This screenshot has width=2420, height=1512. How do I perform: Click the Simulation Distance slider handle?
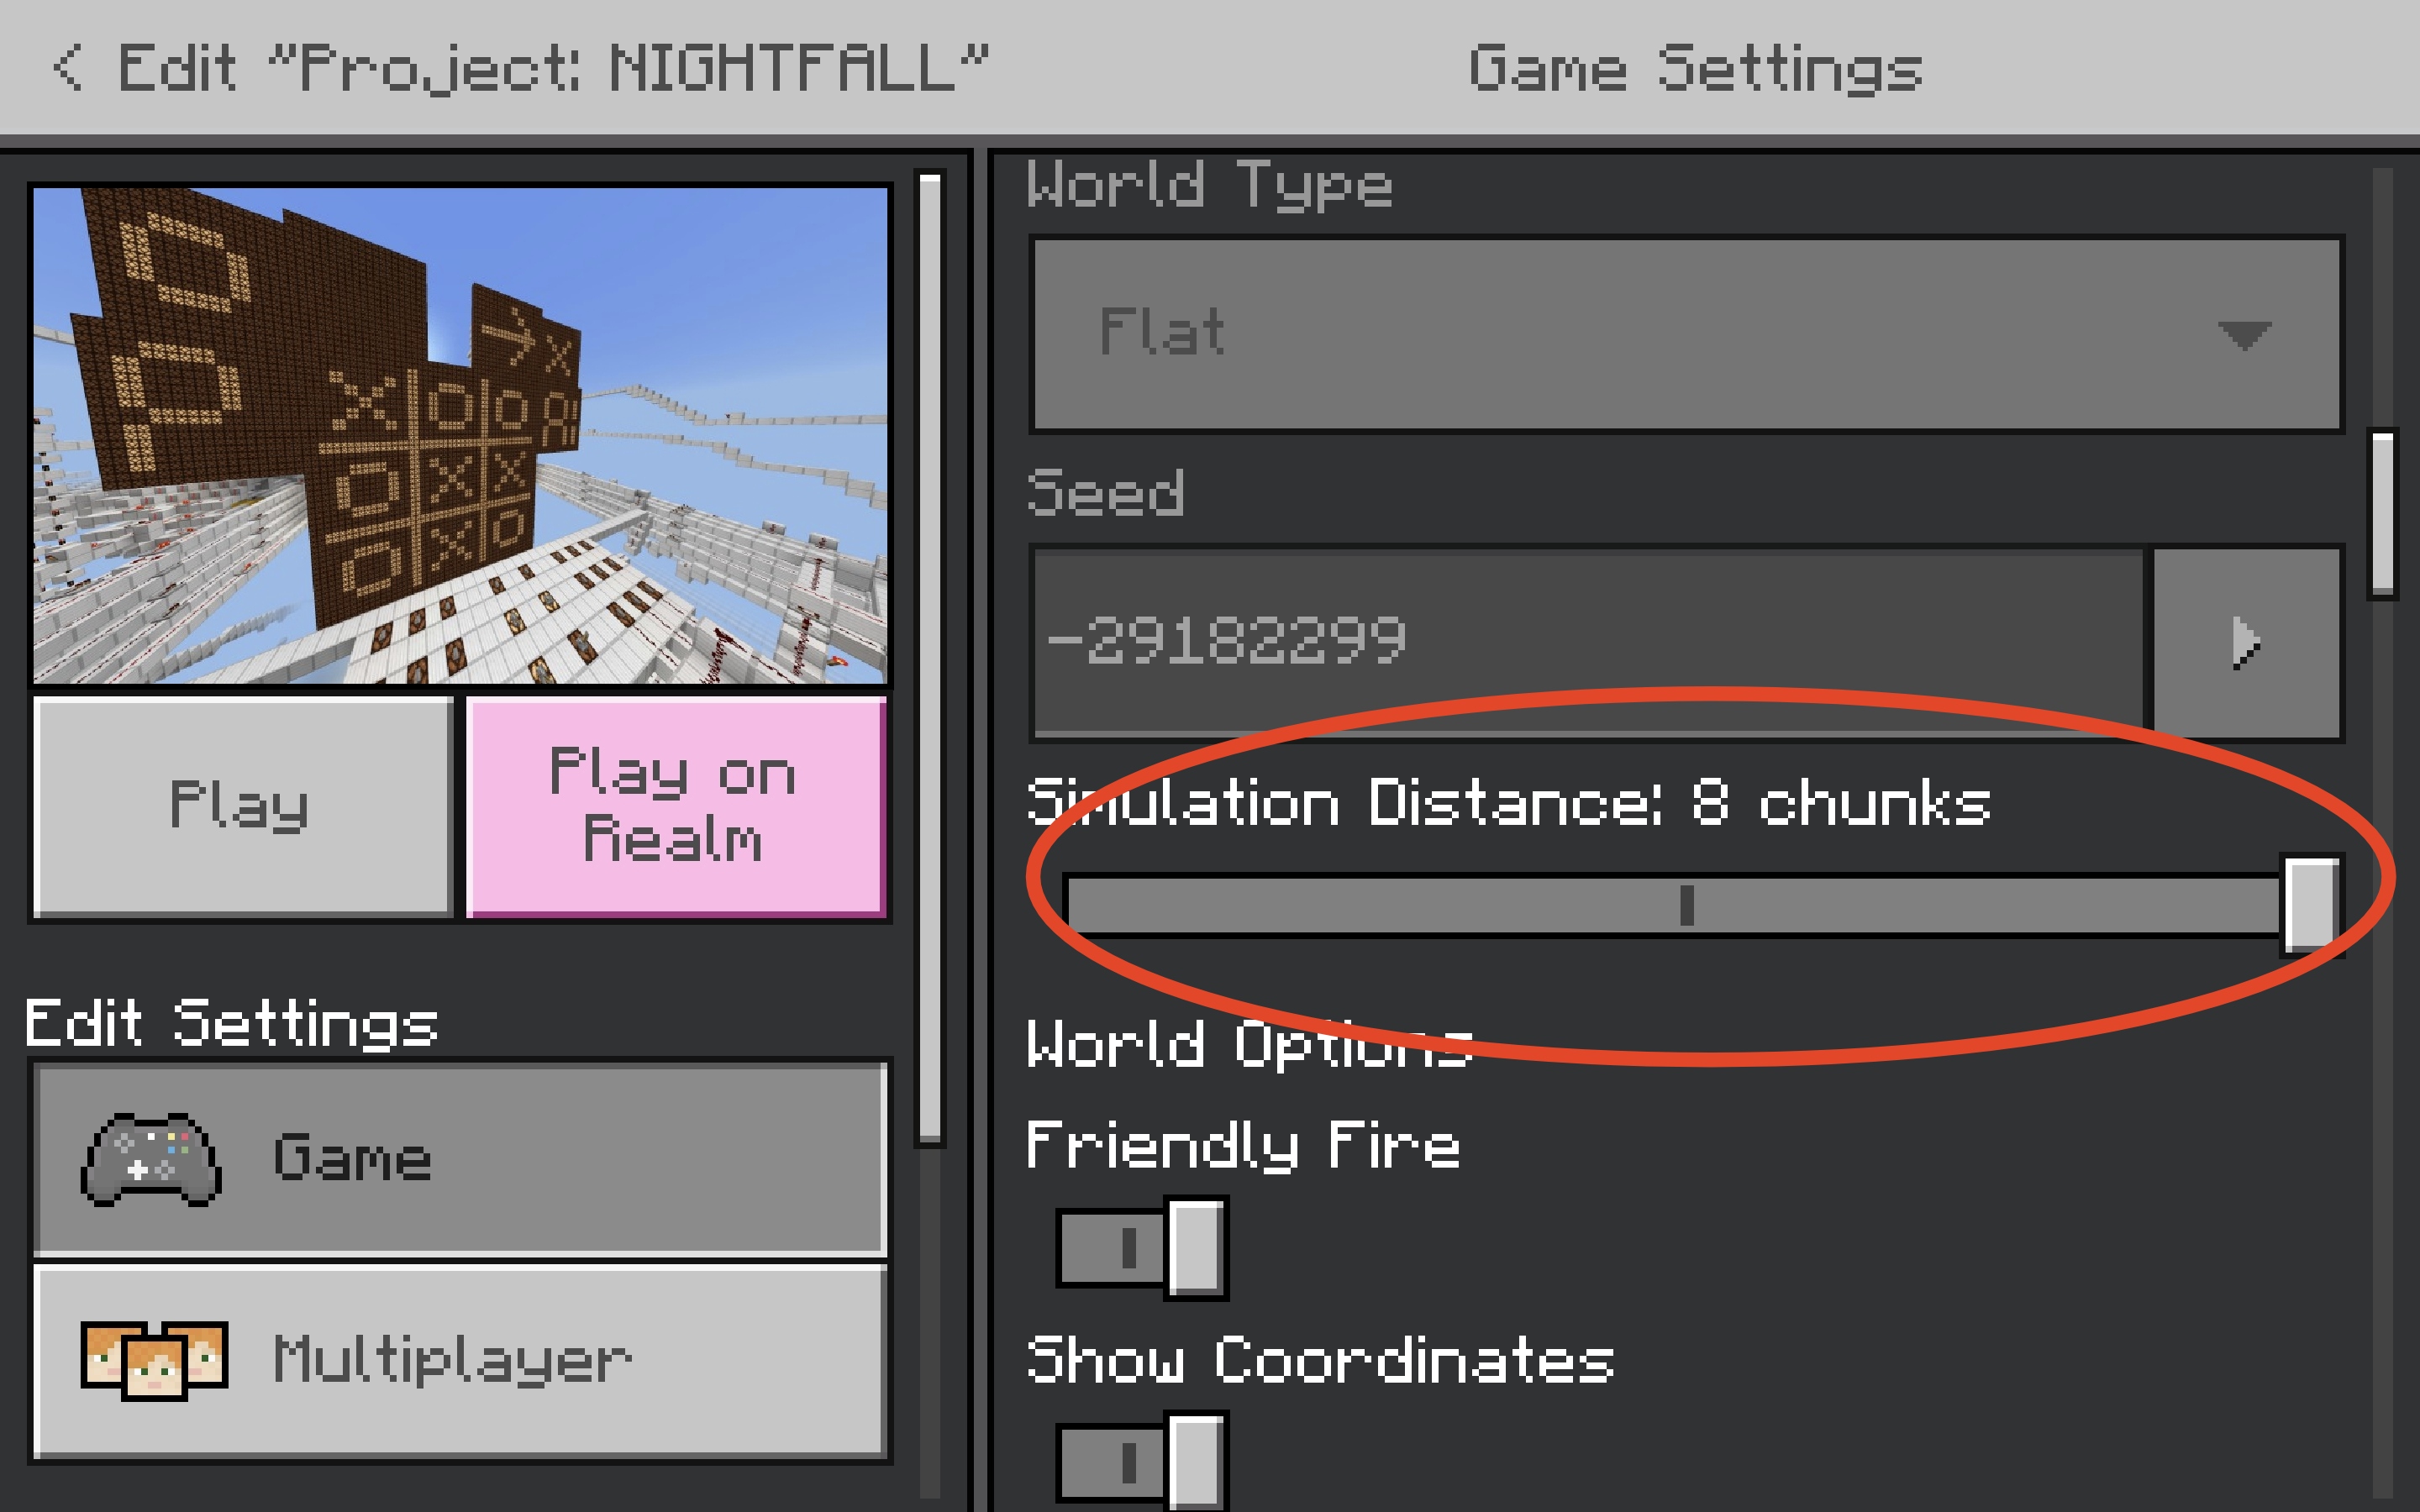(2311, 905)
